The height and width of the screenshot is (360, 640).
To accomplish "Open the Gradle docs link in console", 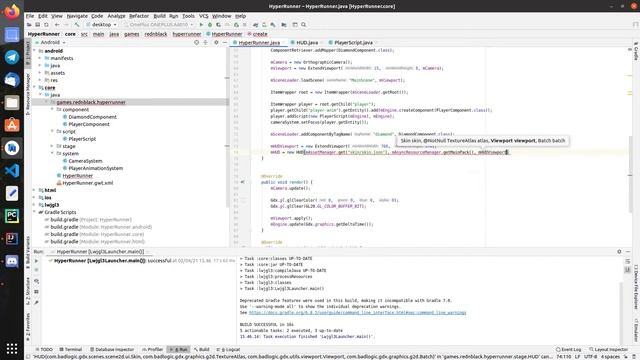I will [357, 313].
